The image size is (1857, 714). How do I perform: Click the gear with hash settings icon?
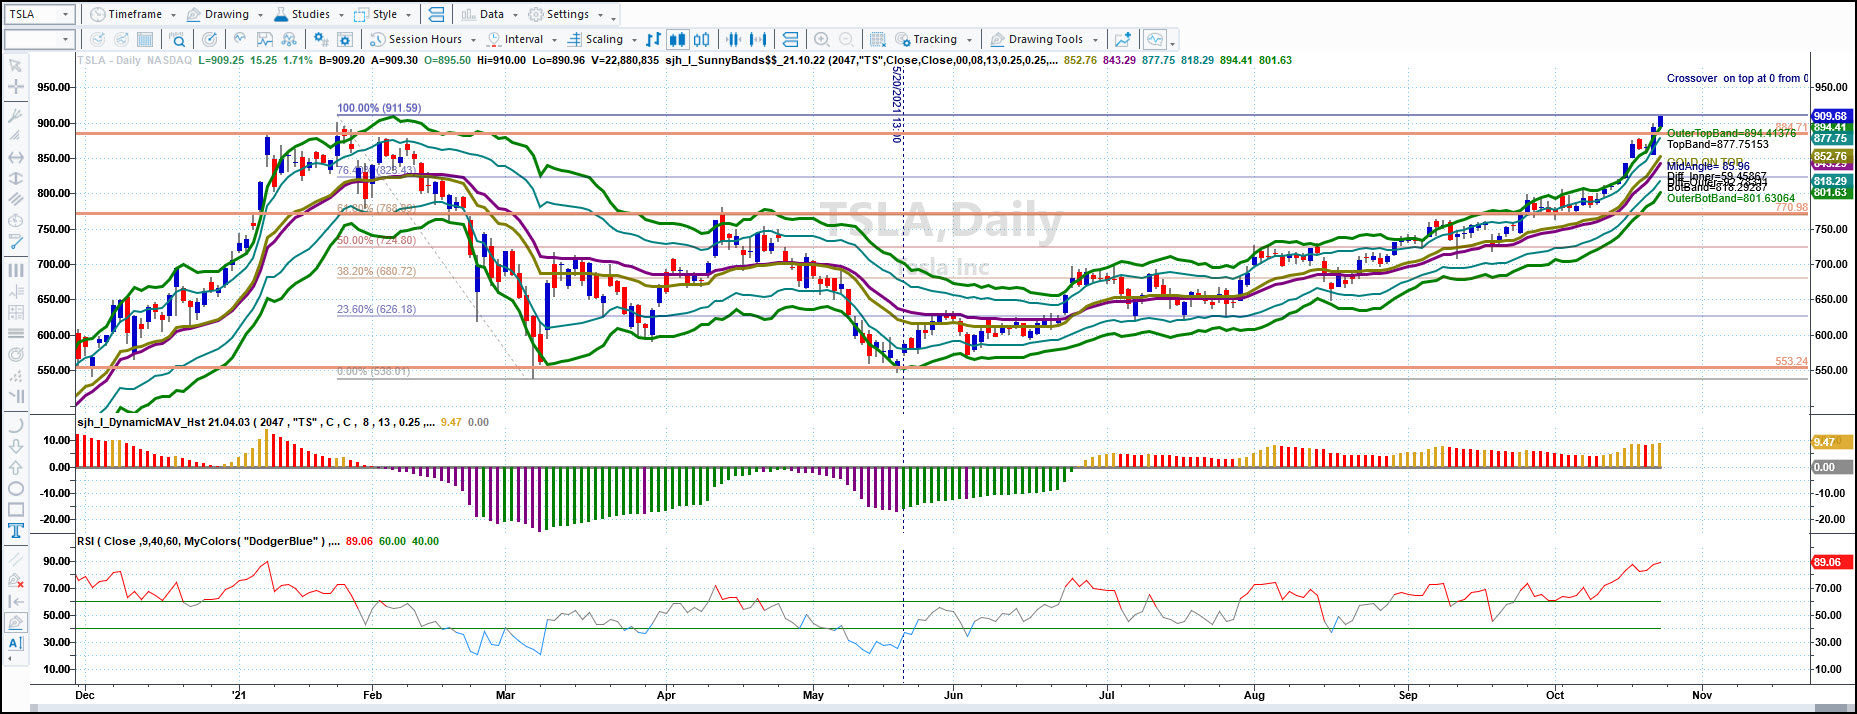pyautogui.click(x=320, y=39)
